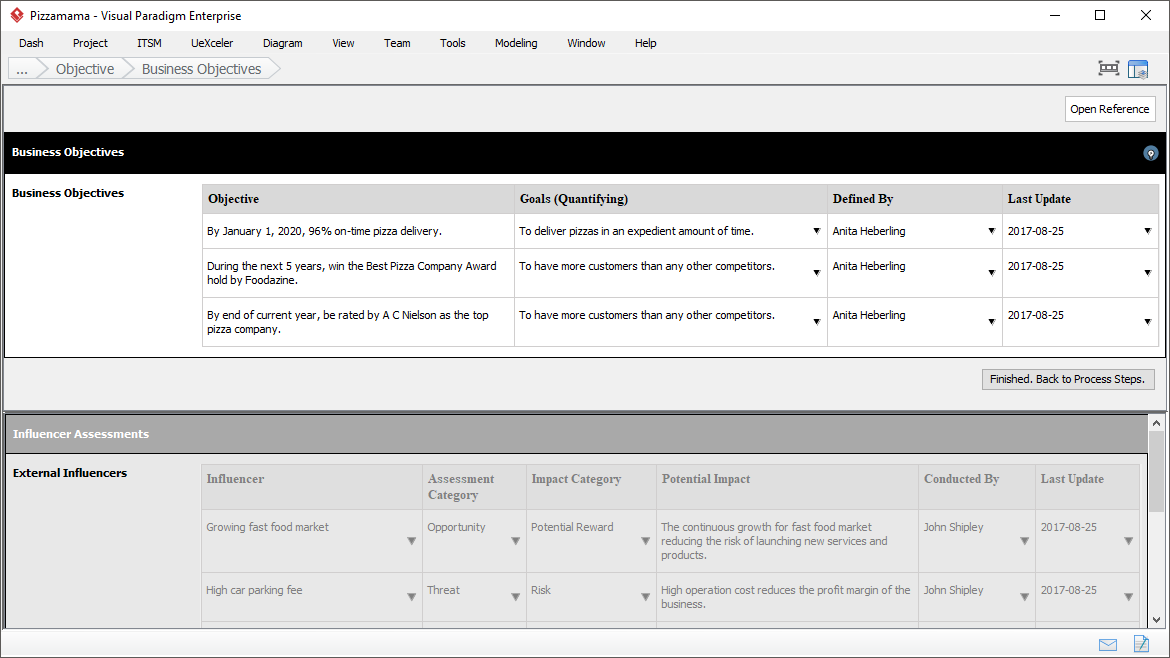Image resolution: width=1170 pixels, height=658 pixels.
Task: Open the Modeling menu
Action: (516, 43)
